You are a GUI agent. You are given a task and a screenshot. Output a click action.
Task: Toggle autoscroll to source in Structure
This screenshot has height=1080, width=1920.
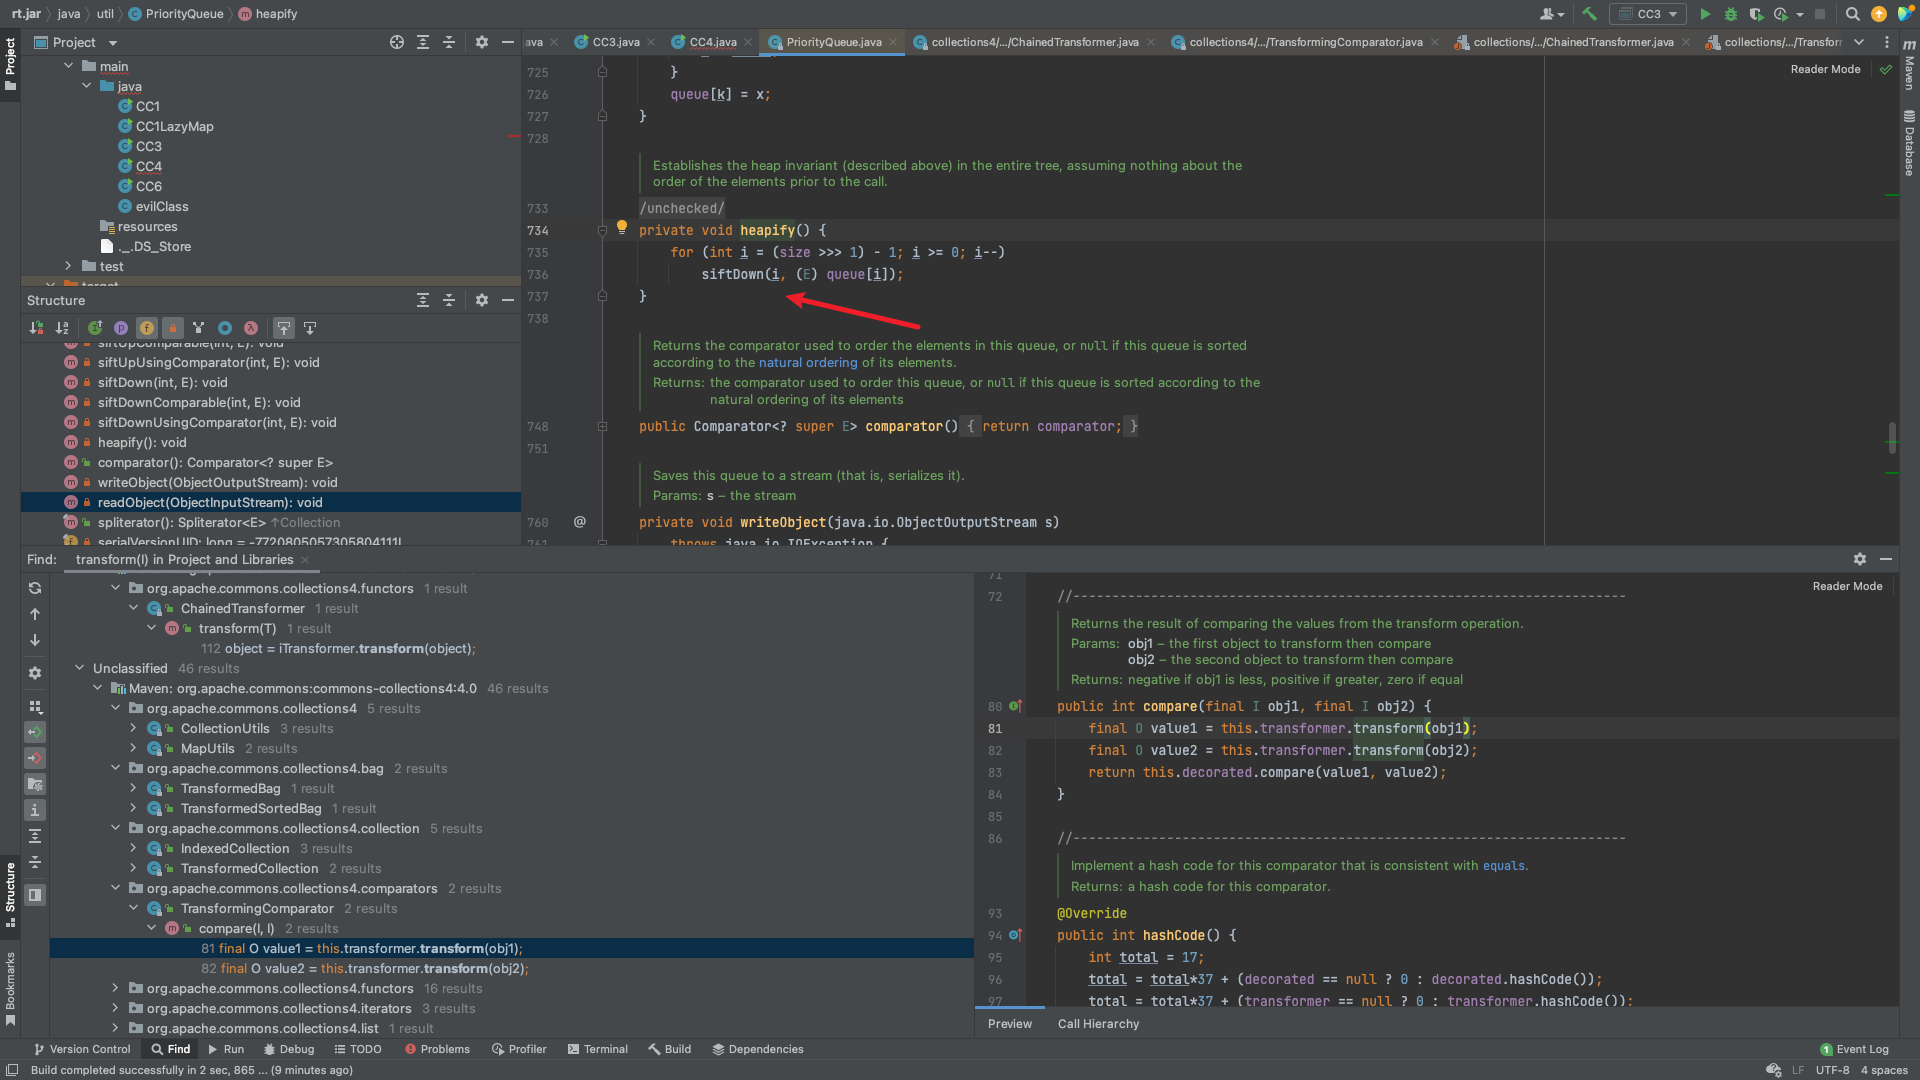pyautogui.click(x=284, y=328)
